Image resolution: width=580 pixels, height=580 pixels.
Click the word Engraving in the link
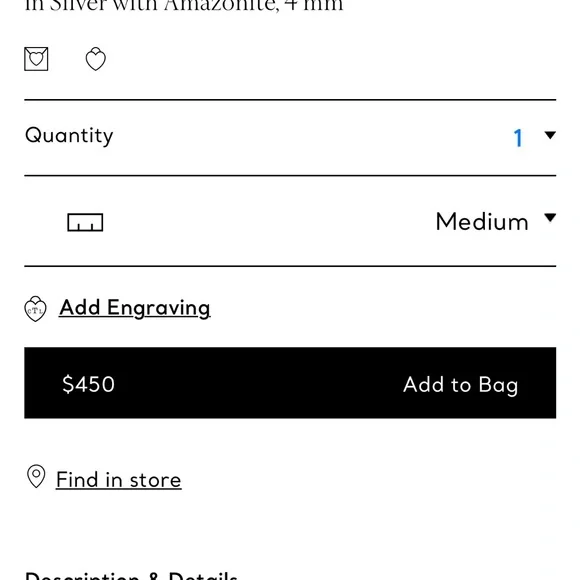pos(159,308)
